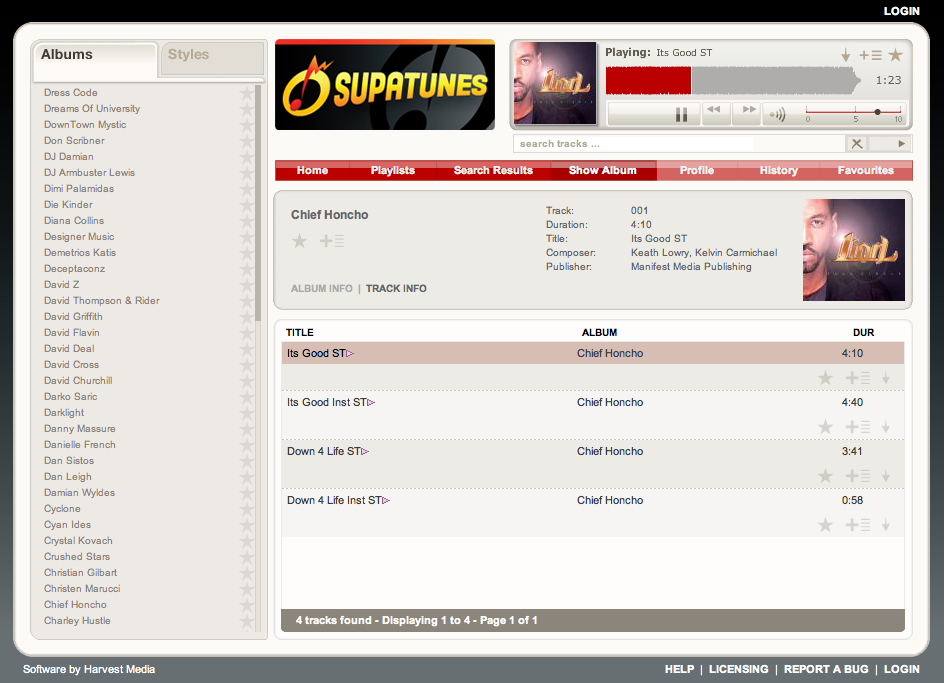Screen dimensions: 944x683
Task: Star the Down 4 Life ST track
Action: click(x=825, y=476)
